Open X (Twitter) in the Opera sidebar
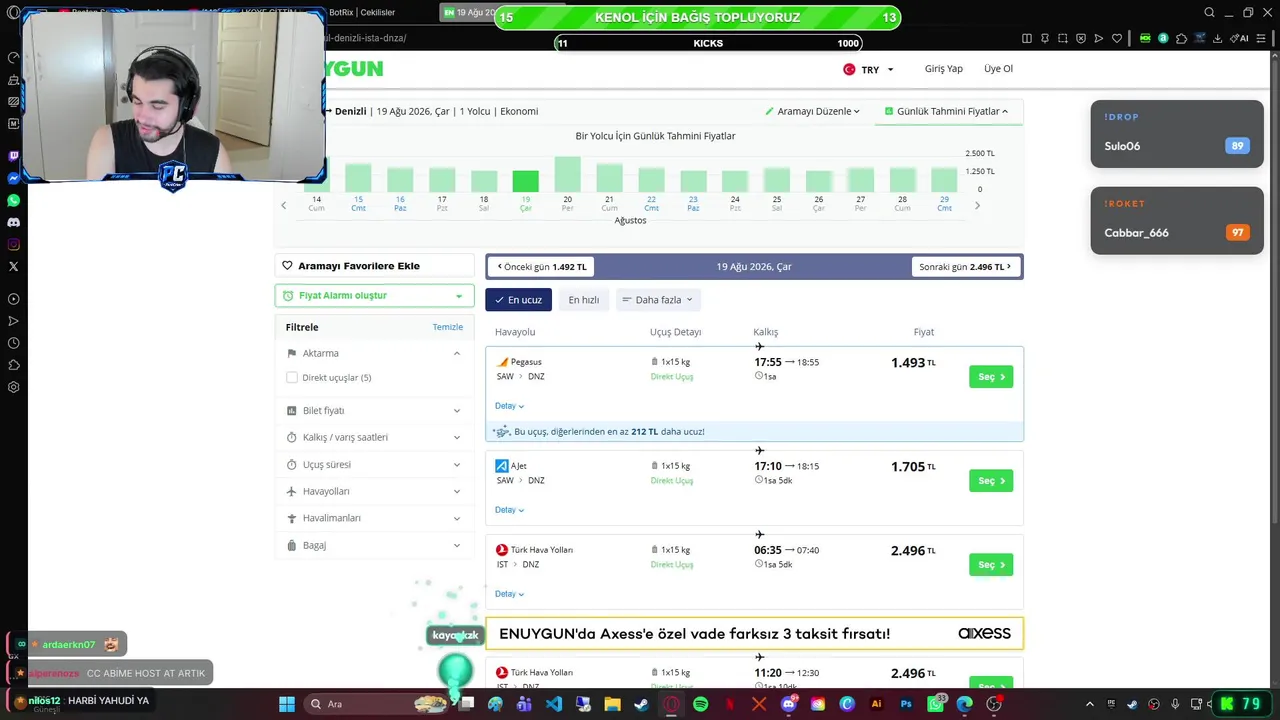The width and height of the screenshot is (1280, 720). (13, 266)
